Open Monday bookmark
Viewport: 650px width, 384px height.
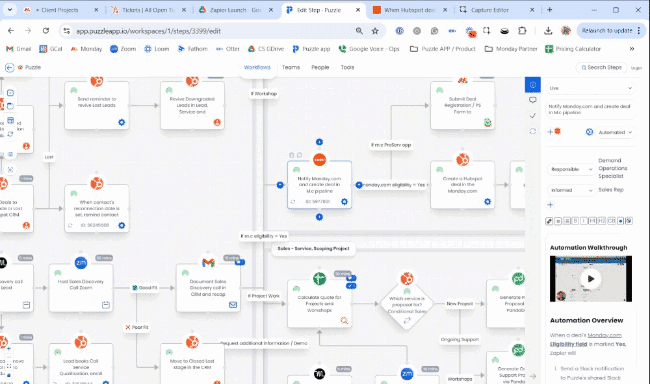[86, 49]
